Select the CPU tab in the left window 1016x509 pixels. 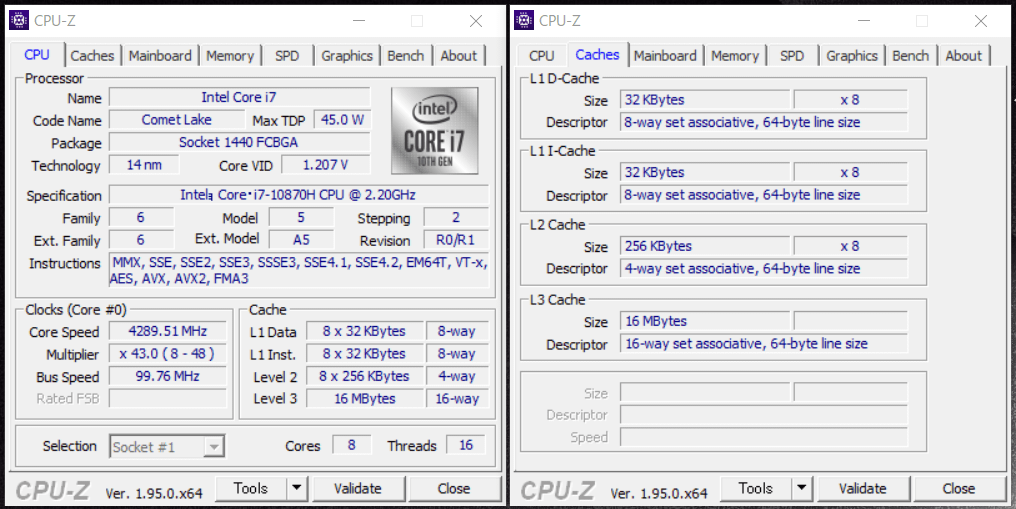[37, 54]
